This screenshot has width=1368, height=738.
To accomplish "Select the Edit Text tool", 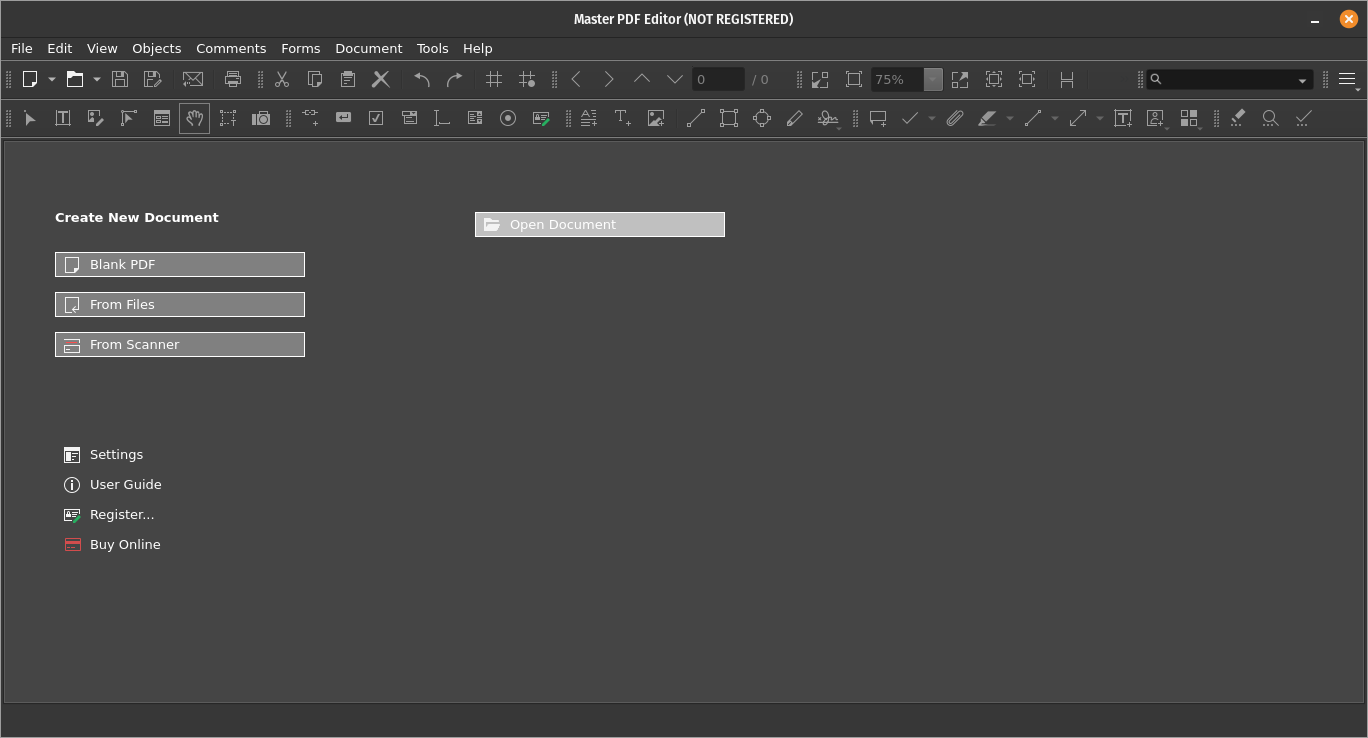I will tap(63, 118).
